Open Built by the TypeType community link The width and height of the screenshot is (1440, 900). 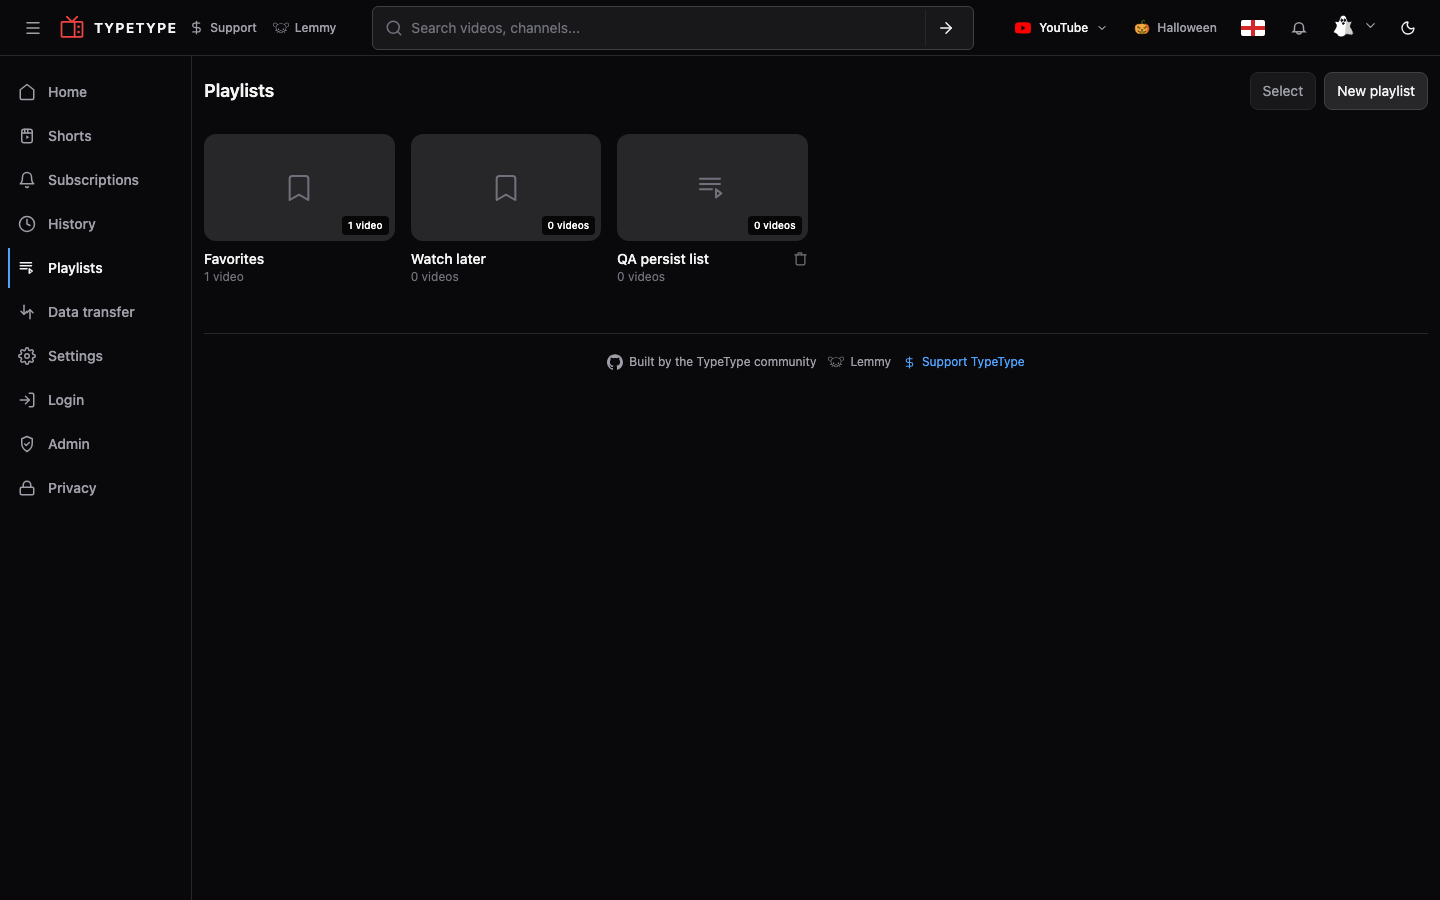(712, 362)
